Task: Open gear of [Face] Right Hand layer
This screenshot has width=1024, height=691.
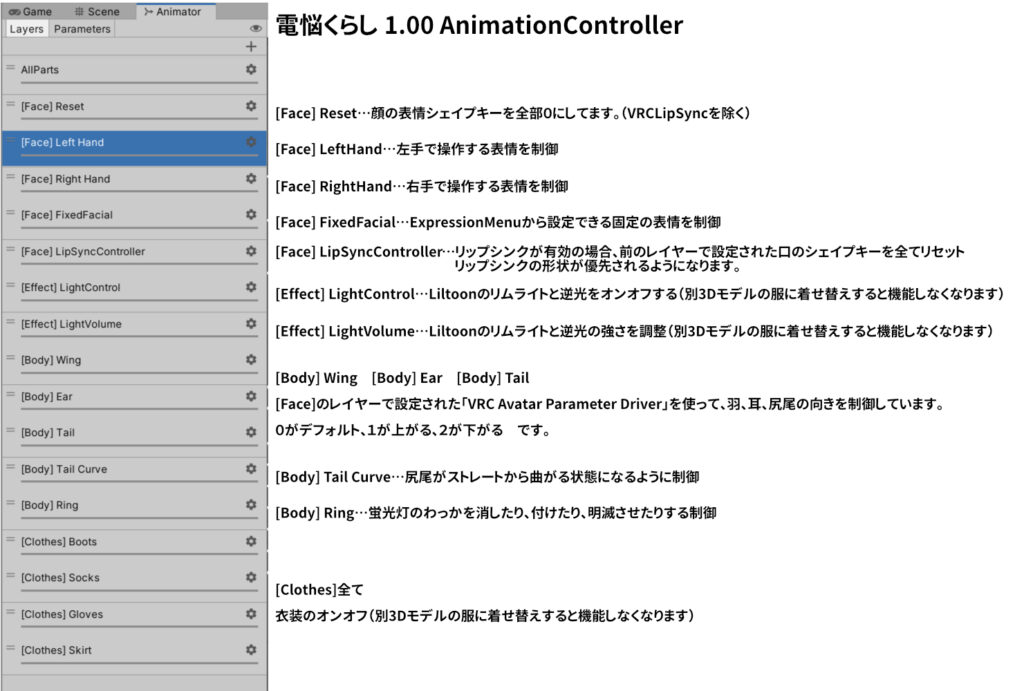Action: 251,178
